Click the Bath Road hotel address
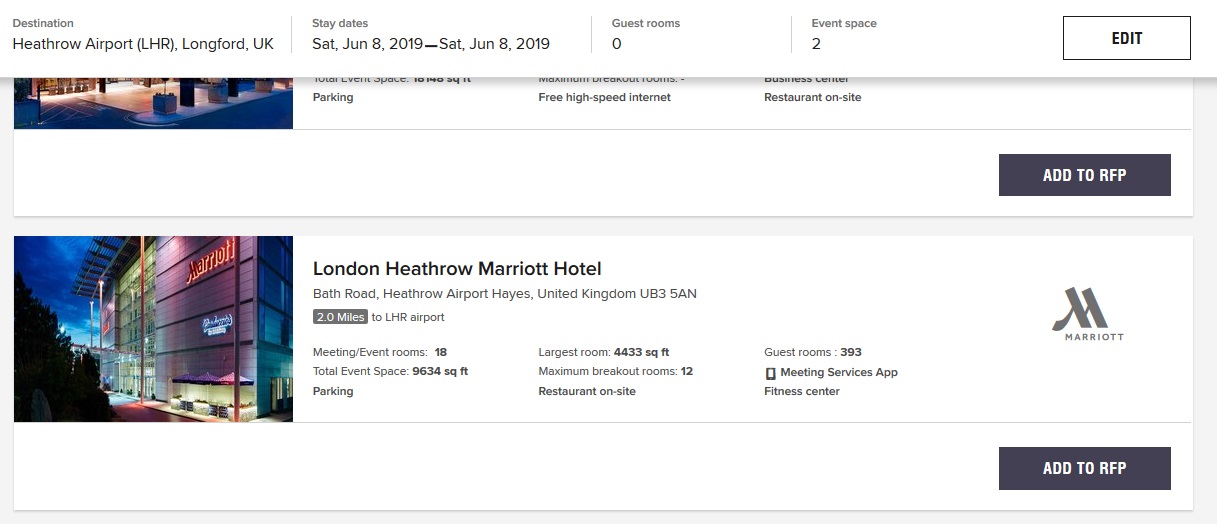Image resolution: width=1217 pixels, height=524 pixels. tap(504, 294)
